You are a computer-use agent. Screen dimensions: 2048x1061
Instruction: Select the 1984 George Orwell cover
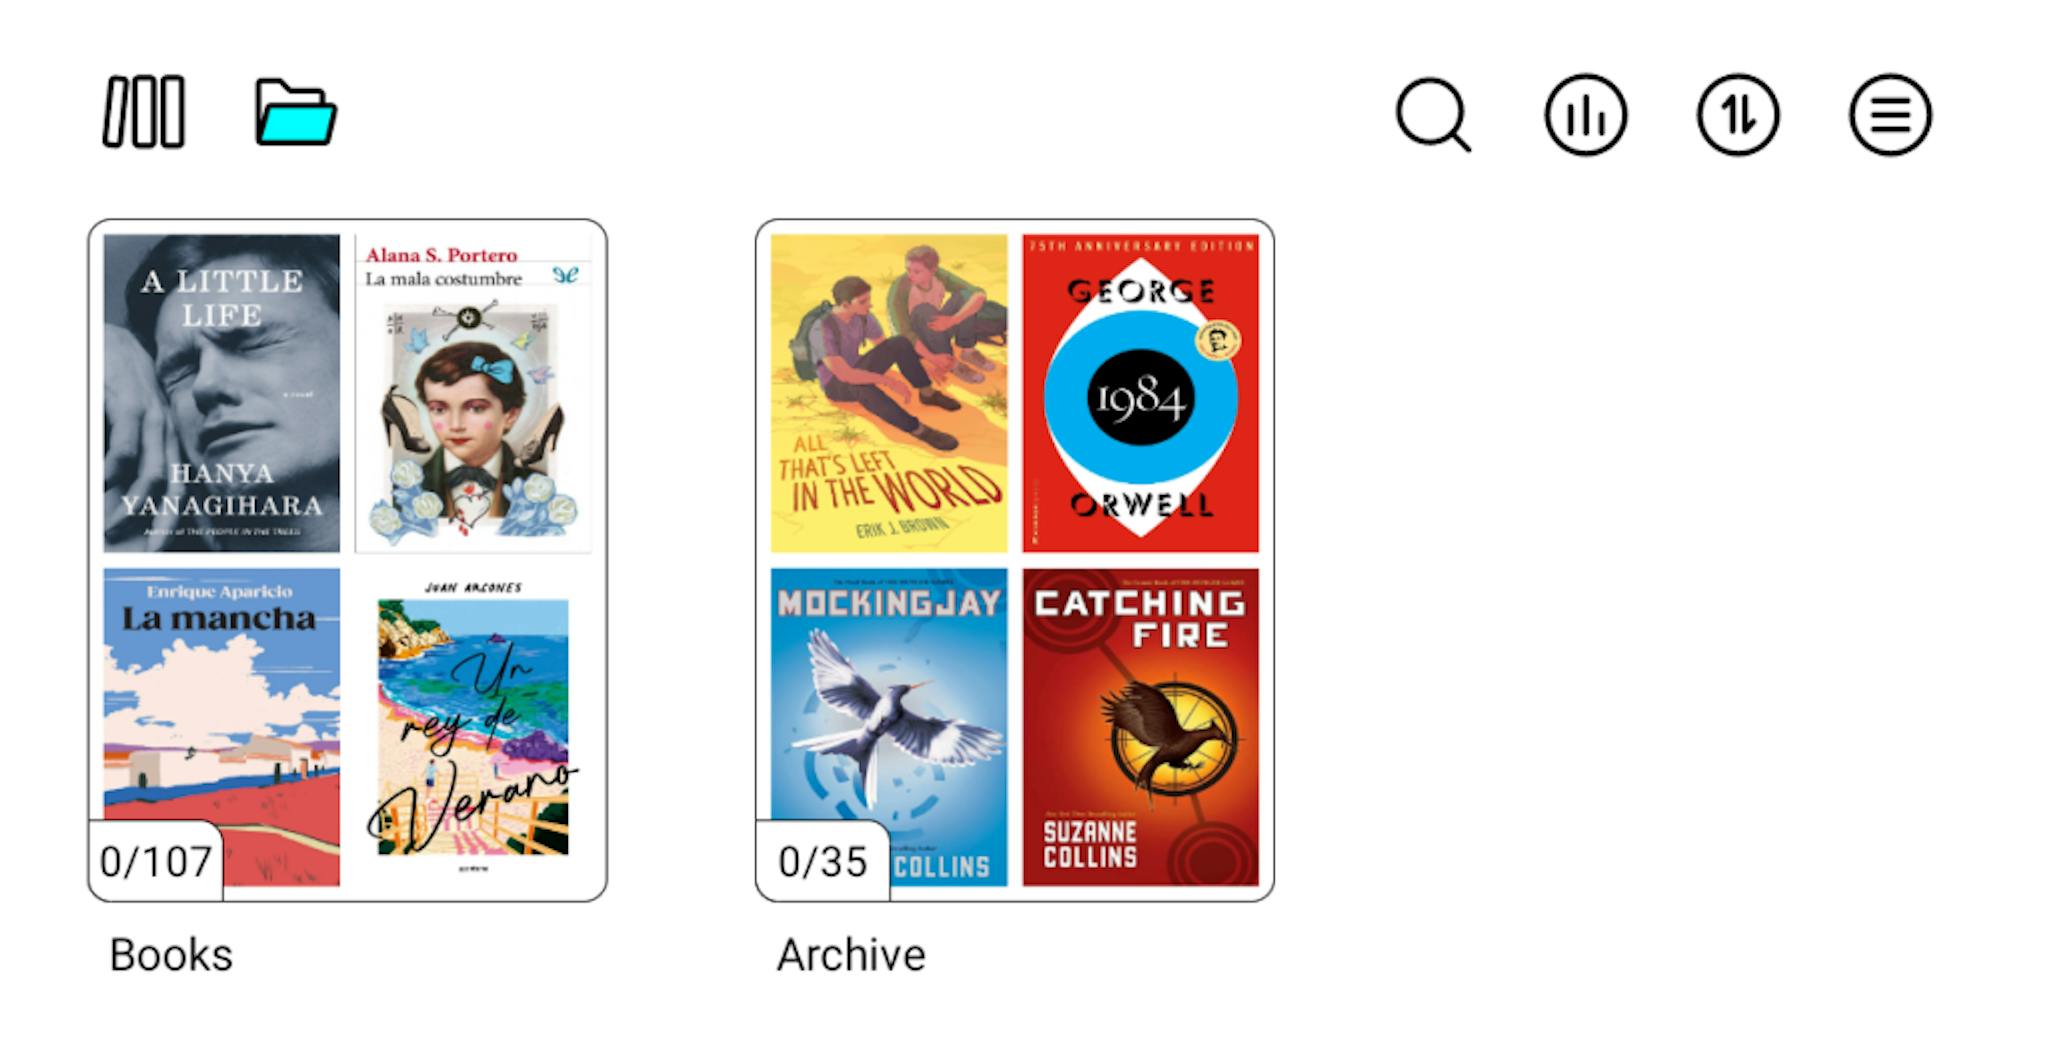(1141, 393)
